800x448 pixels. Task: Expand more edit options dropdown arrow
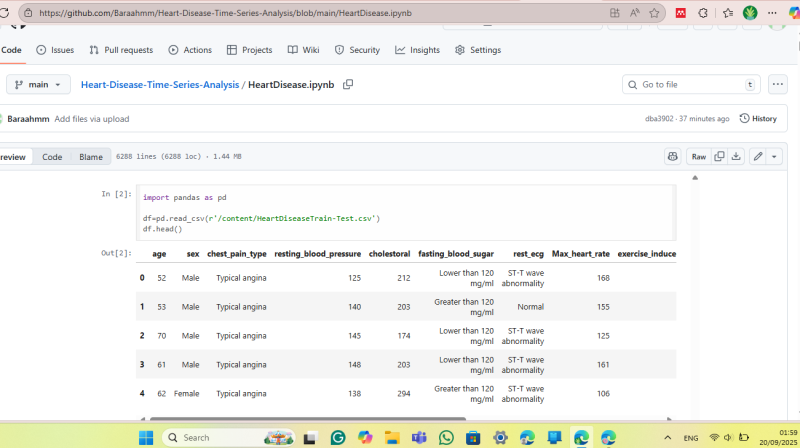(x=774, y=156)
